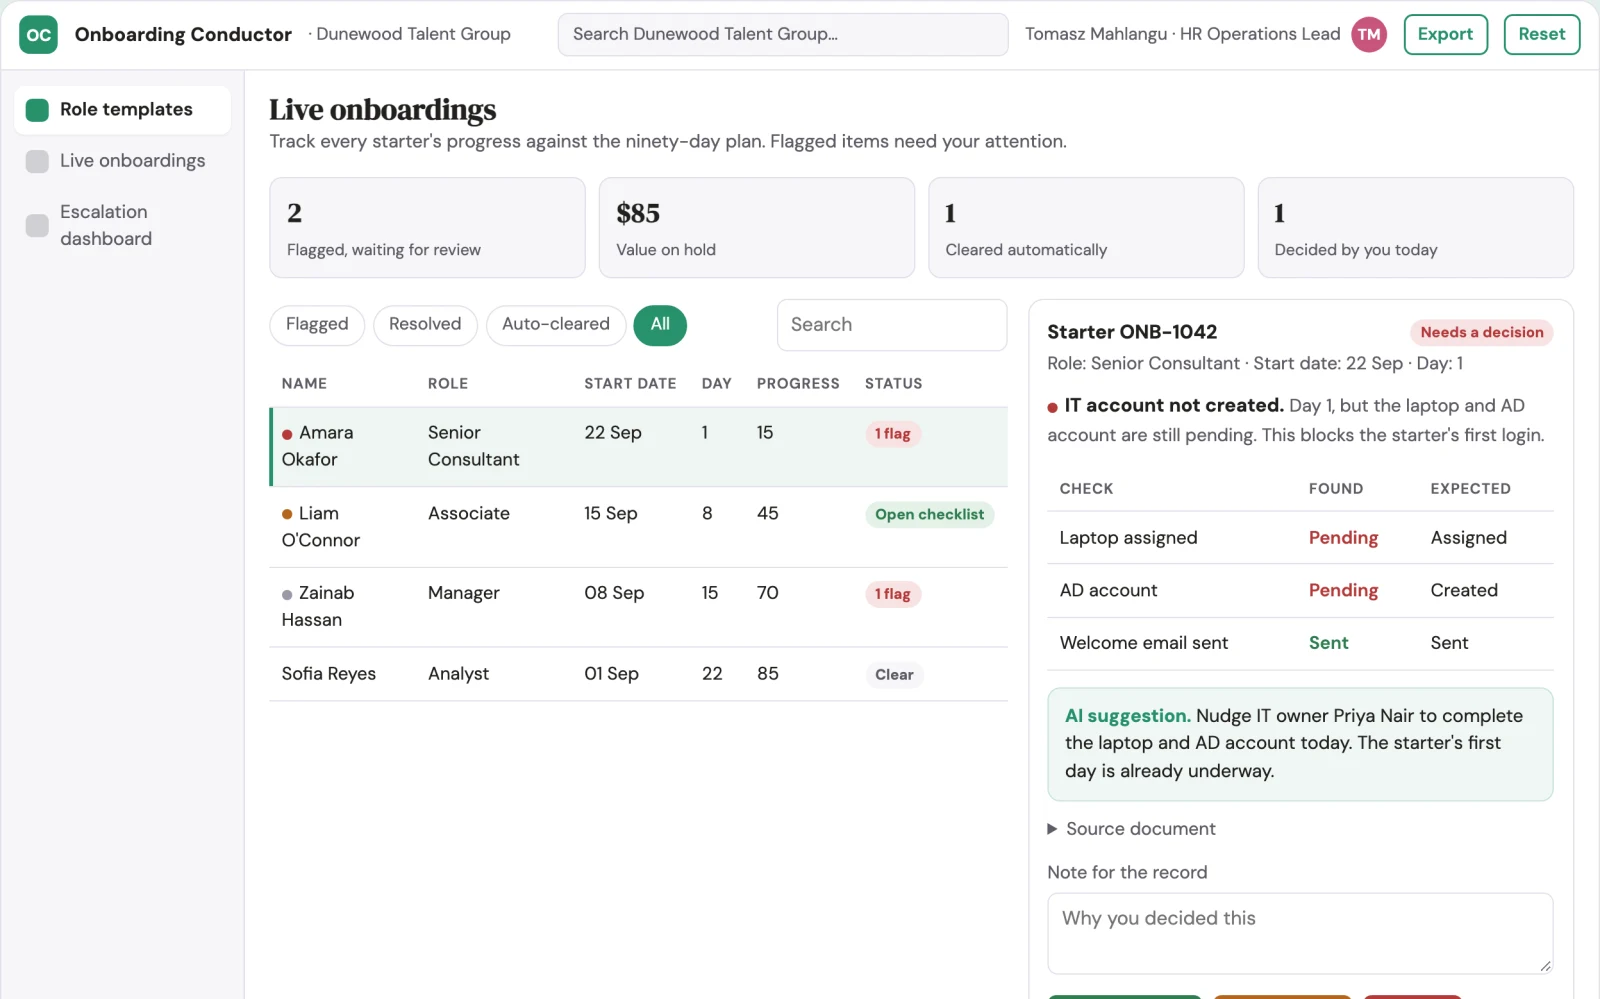Click the Welcome email sent check row
Image resolution: width=1600 pixels, height=999 pixels.
1300,643
